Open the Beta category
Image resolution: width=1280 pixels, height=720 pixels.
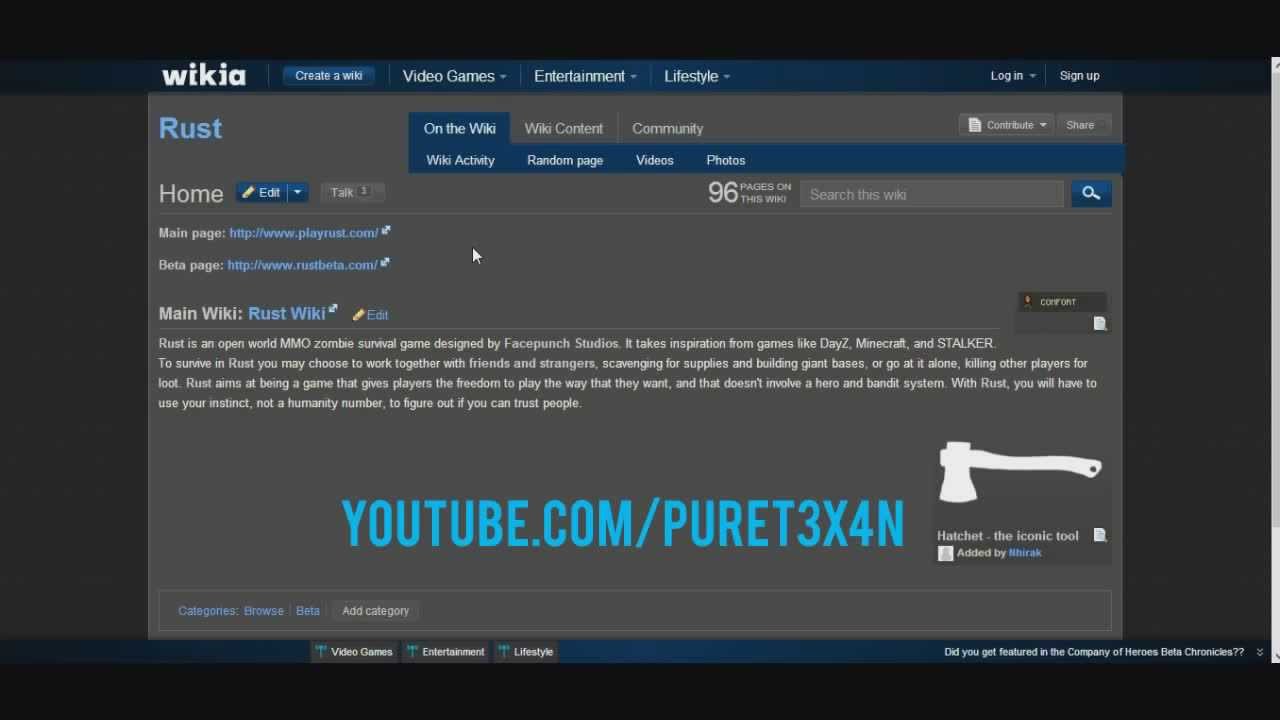[x=308, y=611]
